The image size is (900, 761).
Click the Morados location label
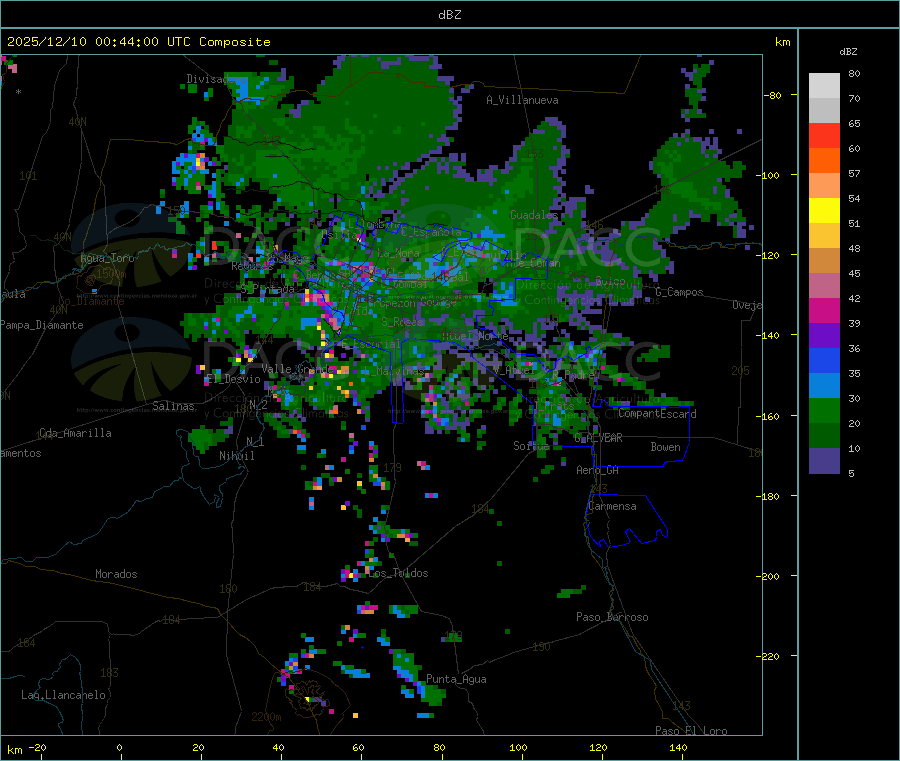[116, 574]
